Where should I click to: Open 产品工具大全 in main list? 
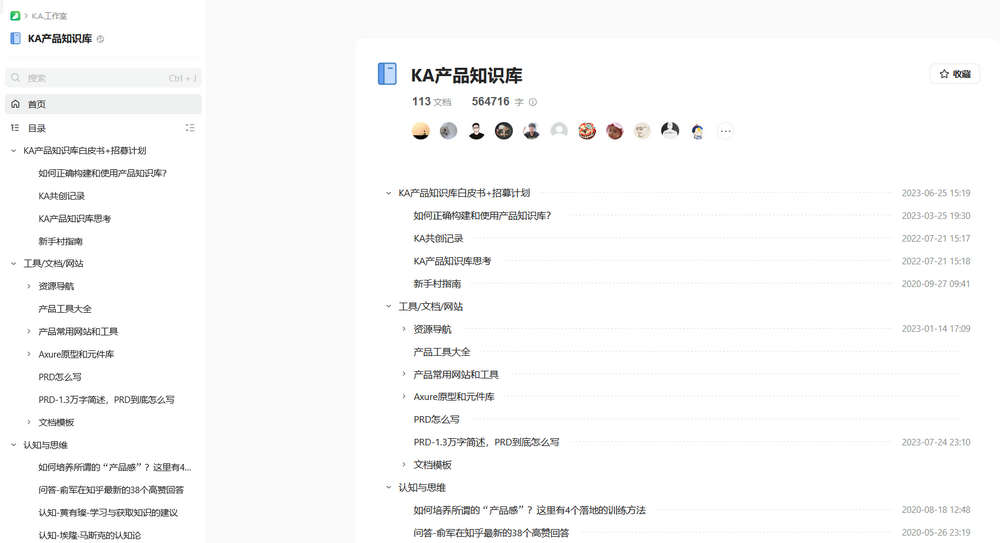pyautogui.click(x=441, y=352)
